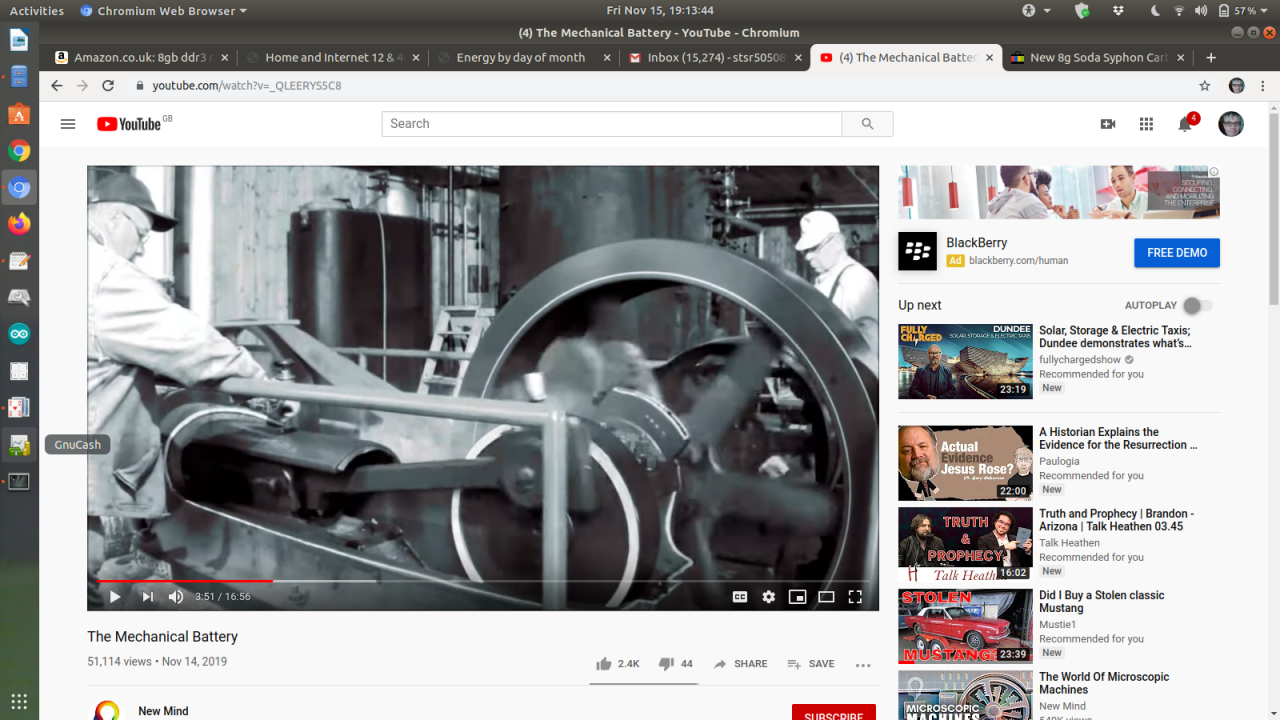
Task: Switch to the Energy by day of month tab
Action: click(520, 58)
